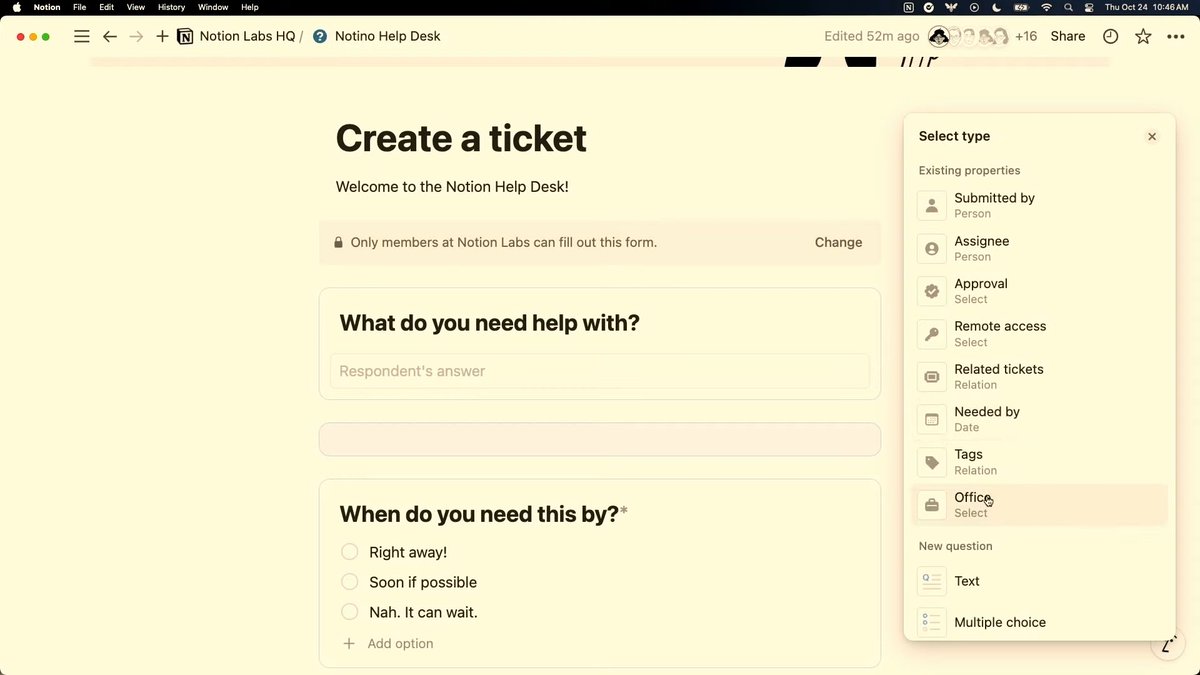Open the Help menu
This screenshot has height=675, width=1200.
pyautogui.click(x=249, y=7)
